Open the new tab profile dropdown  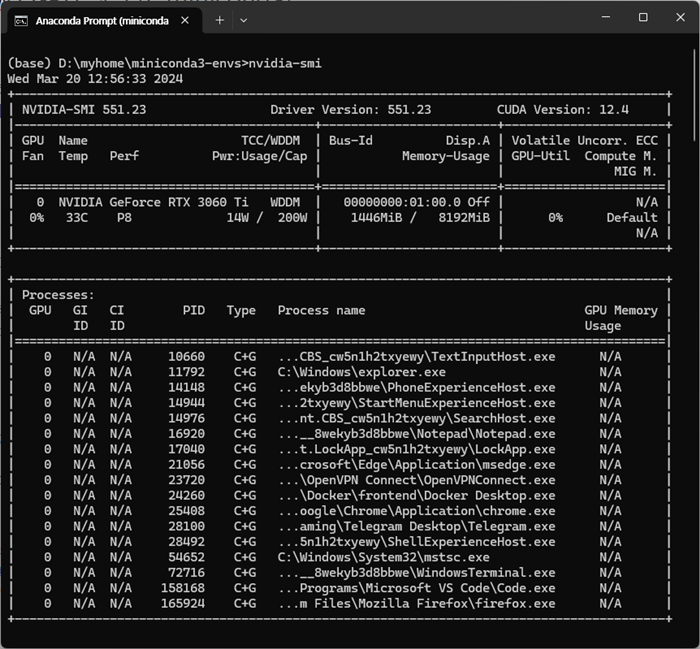click(x=243, y=20)
